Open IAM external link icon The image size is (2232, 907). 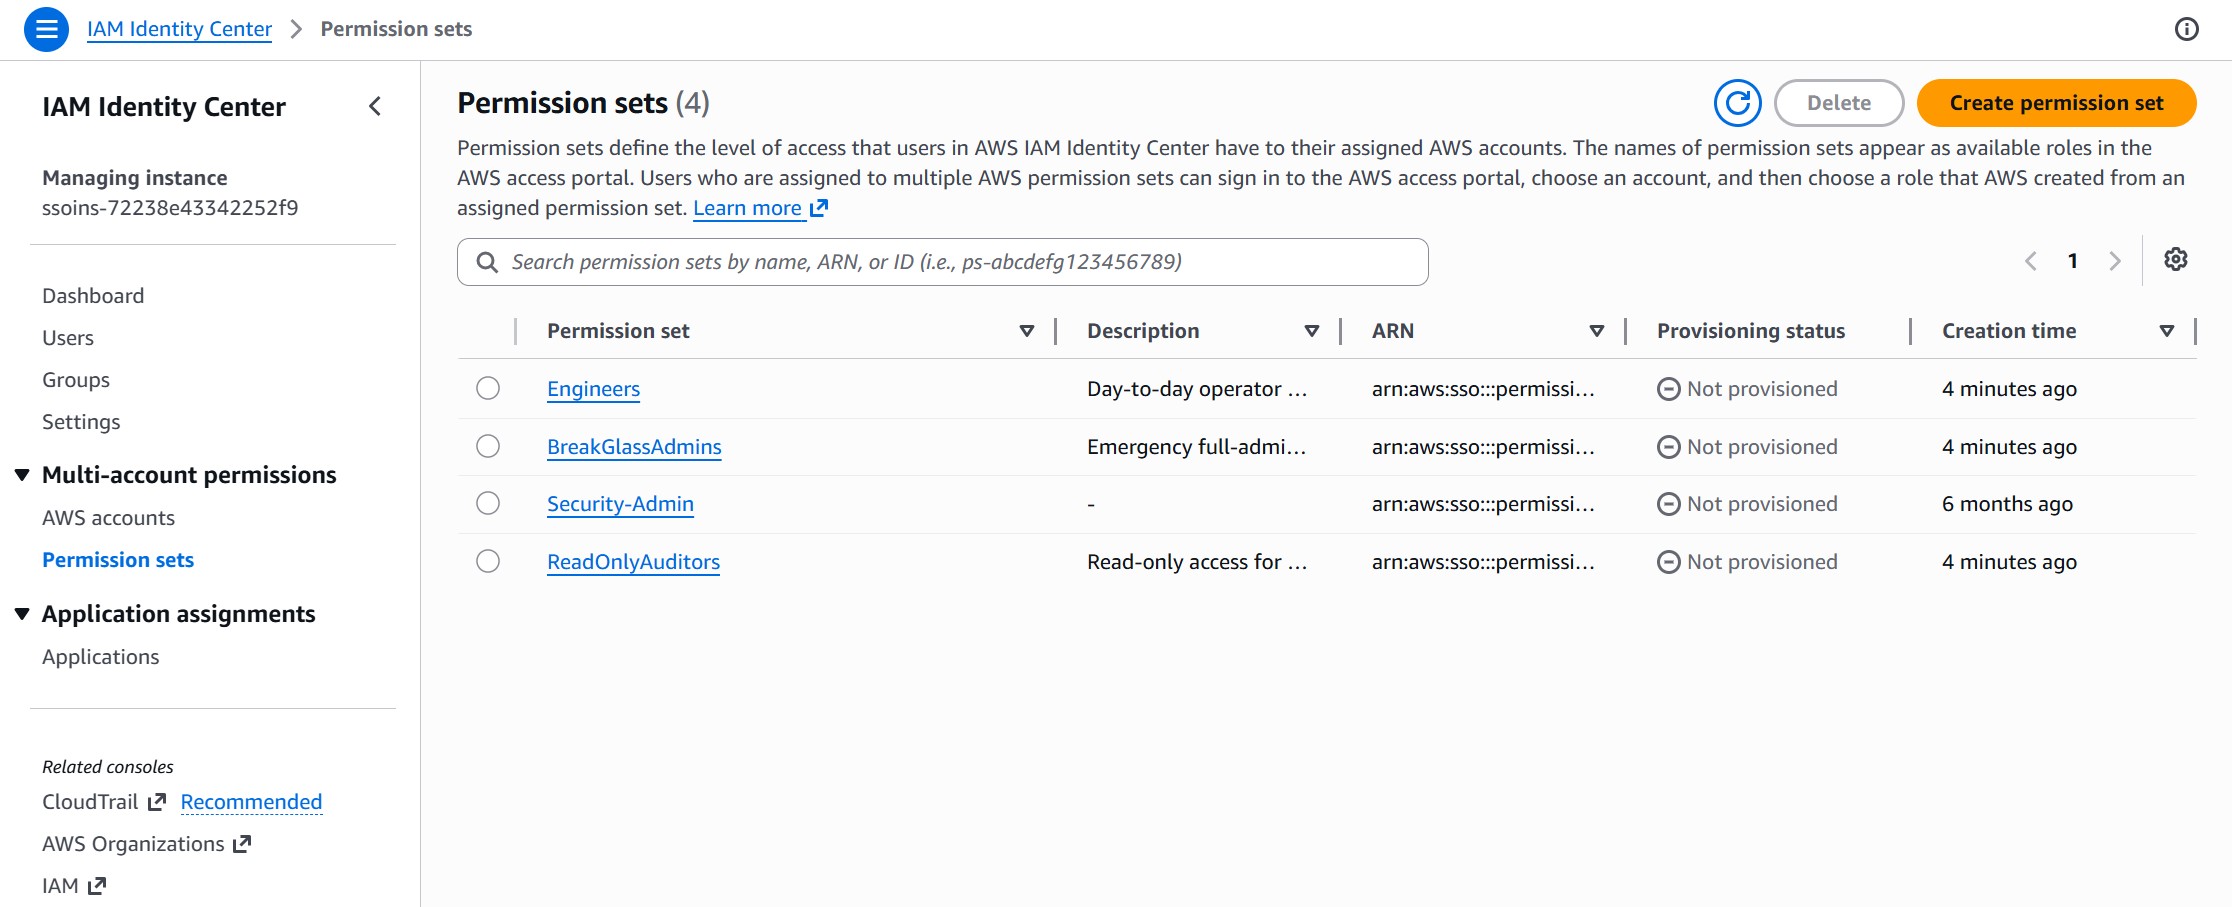click(97, 886)
